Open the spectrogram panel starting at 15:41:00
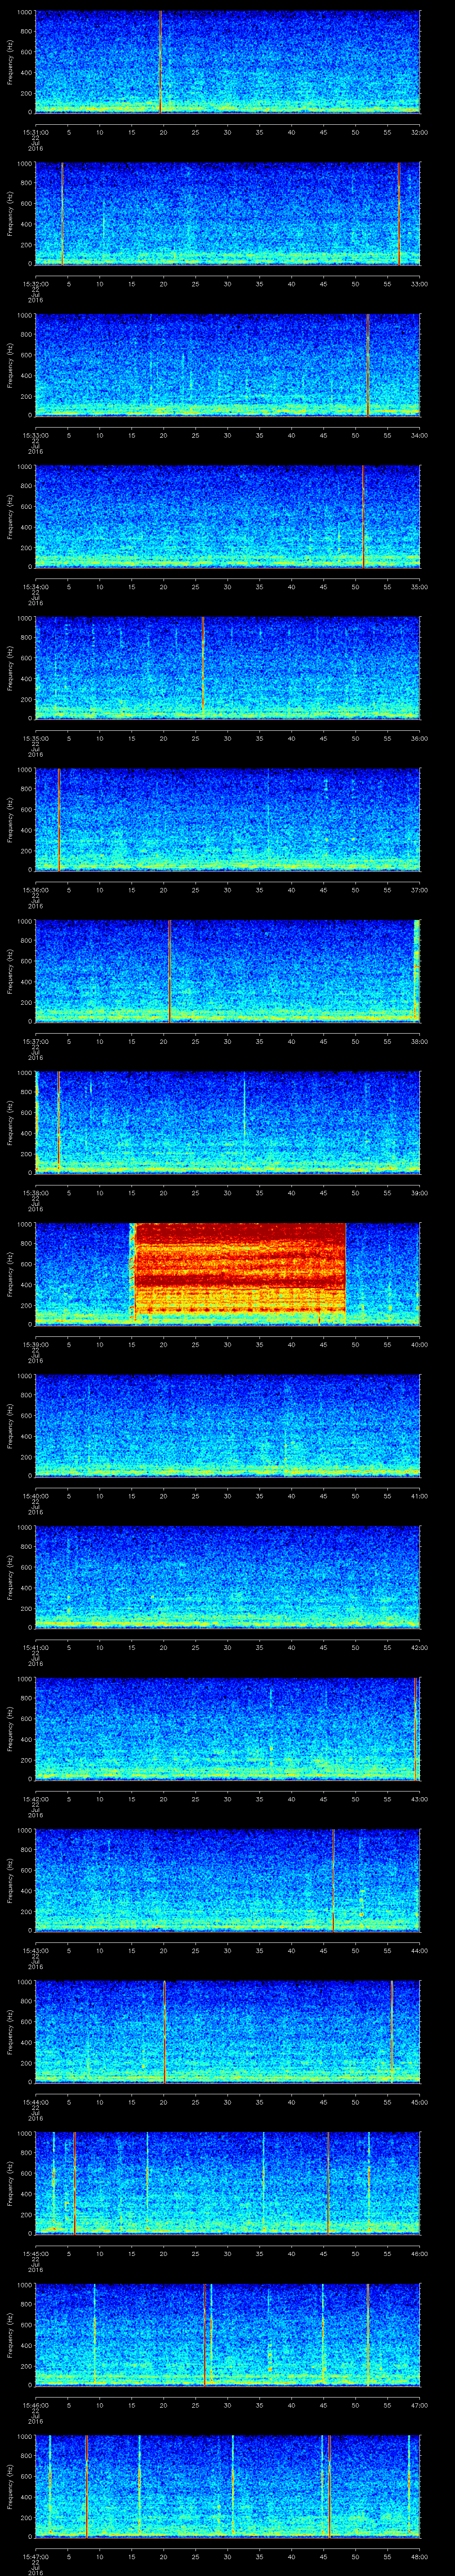455x2576 pixels. pyautogui.click(x=227, y=1576)
